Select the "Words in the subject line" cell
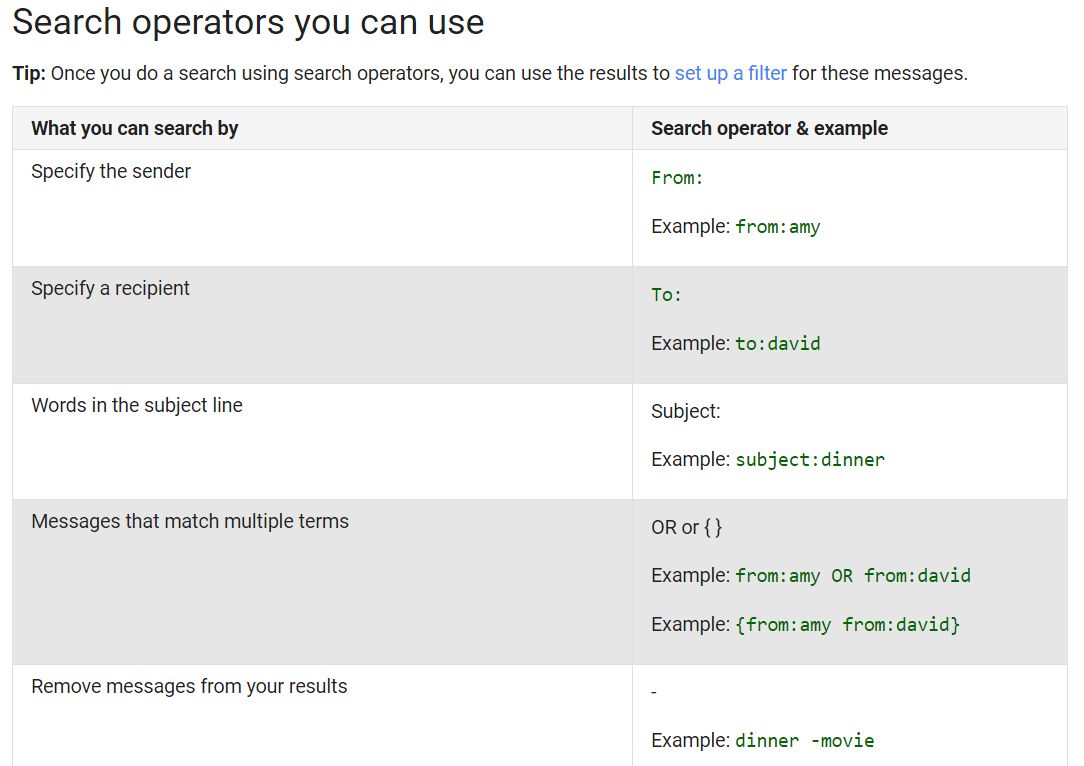This screenshot has width=1084, height=766. (137, 405)
